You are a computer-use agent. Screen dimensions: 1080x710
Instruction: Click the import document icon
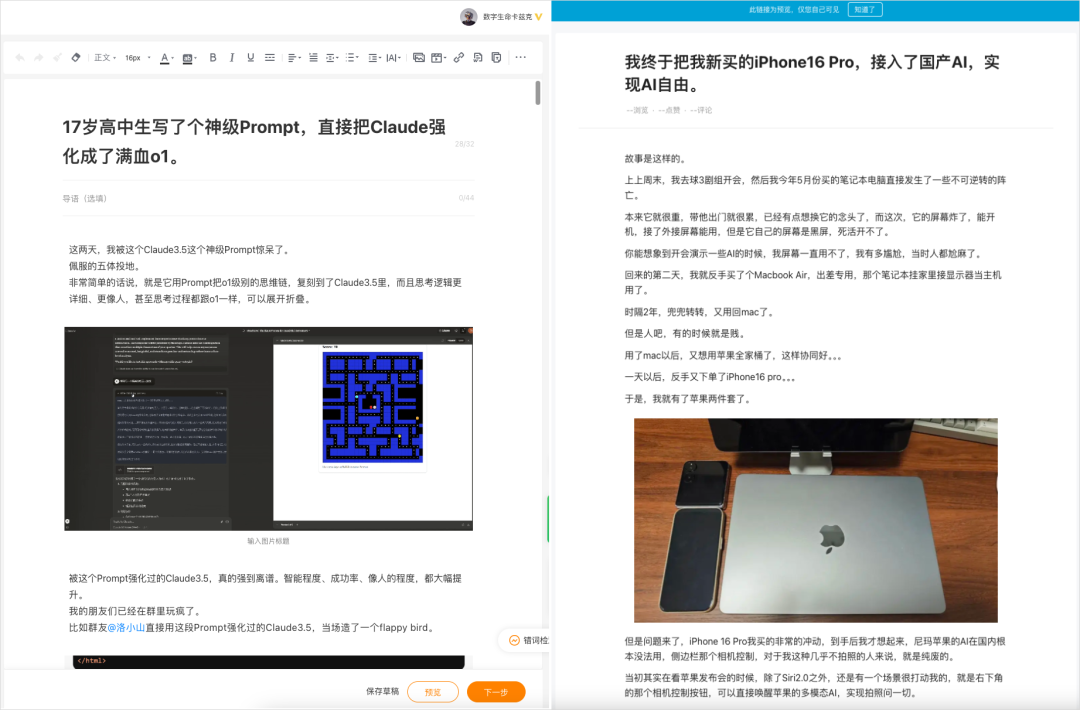click(477, 58)
